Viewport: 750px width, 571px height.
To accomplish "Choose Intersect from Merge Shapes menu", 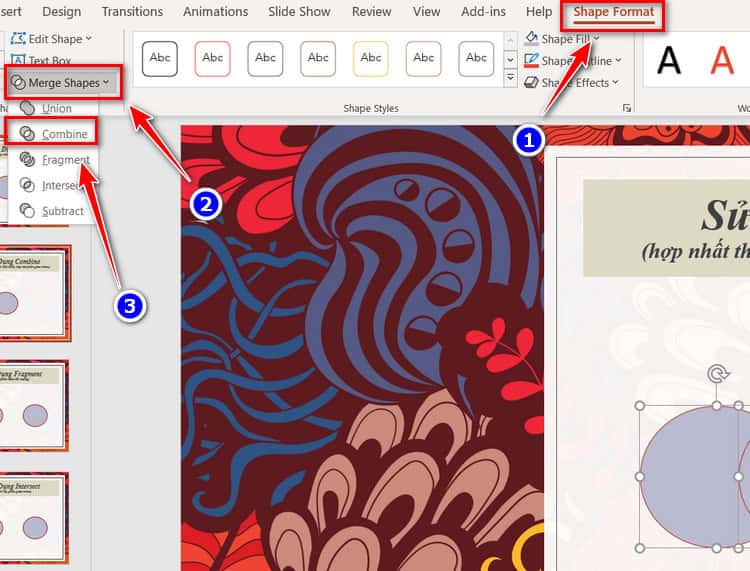I will coord(53,185).
